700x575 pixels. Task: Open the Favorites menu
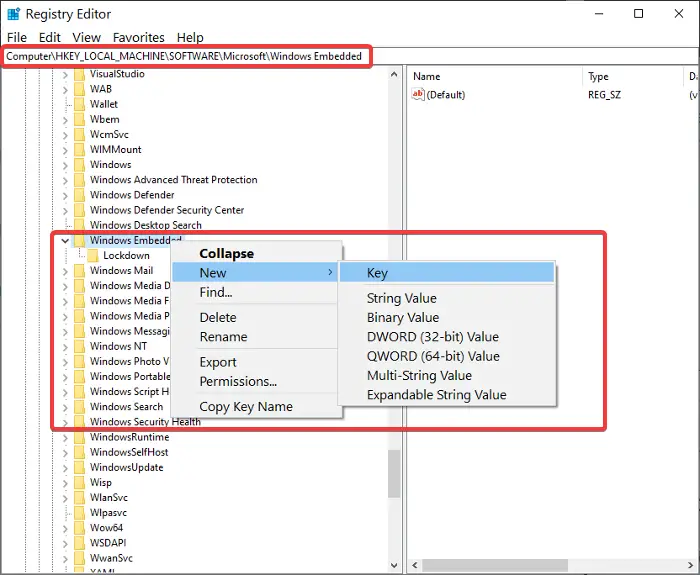click(x=138, y=38)
